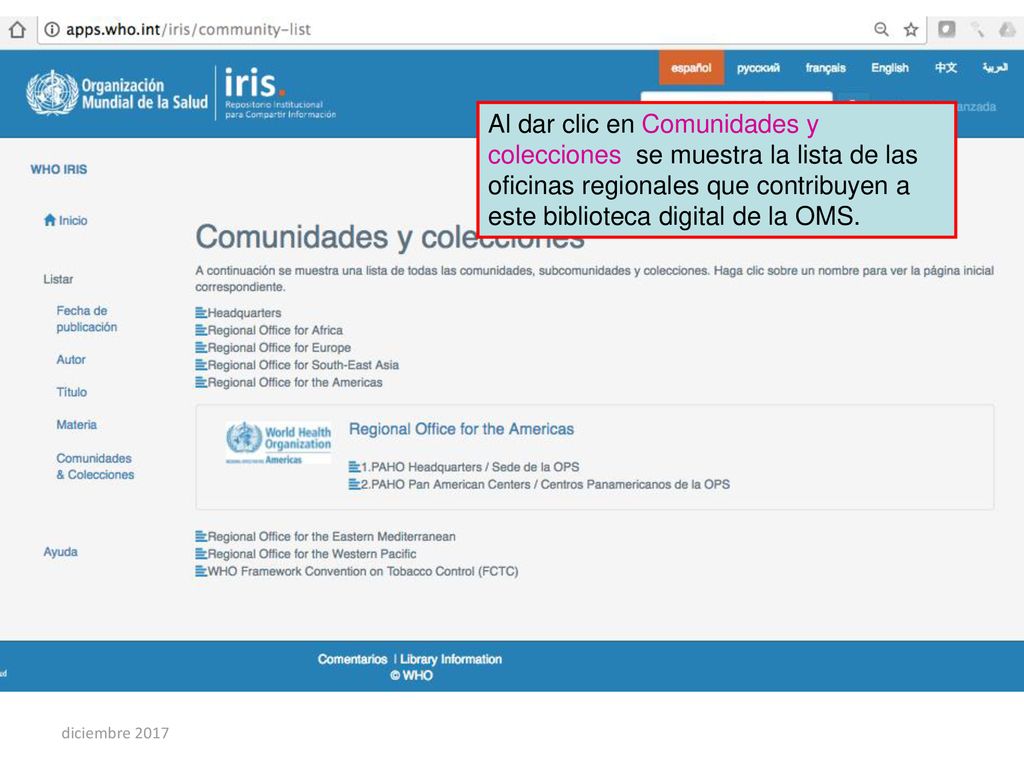Screen dimensions: 1024x768
Task: Go to Inicio in sidebar
Action: coord(72,220)
